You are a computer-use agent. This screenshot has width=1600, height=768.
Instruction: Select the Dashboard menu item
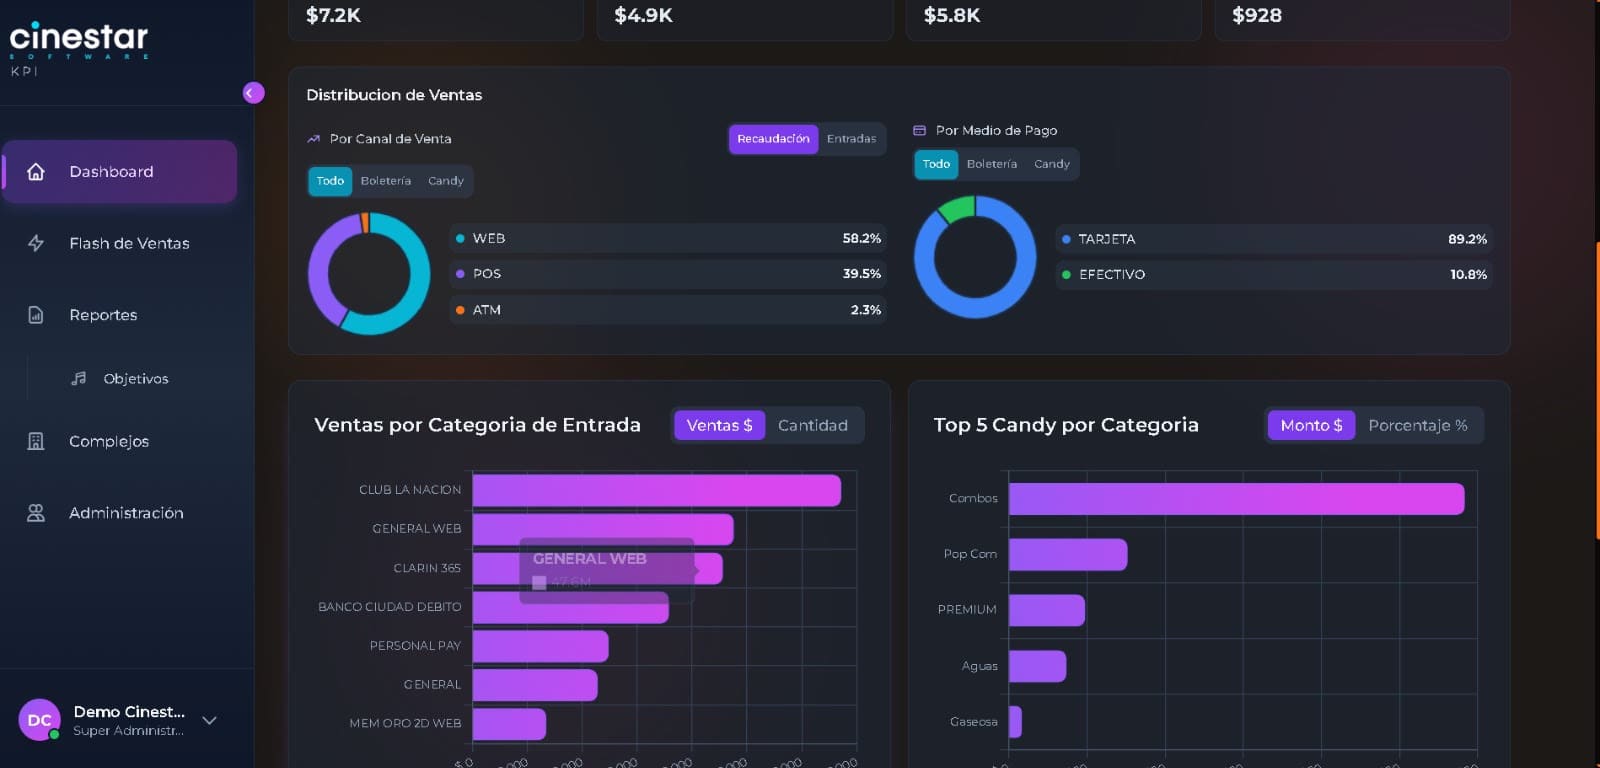(119, 172)
